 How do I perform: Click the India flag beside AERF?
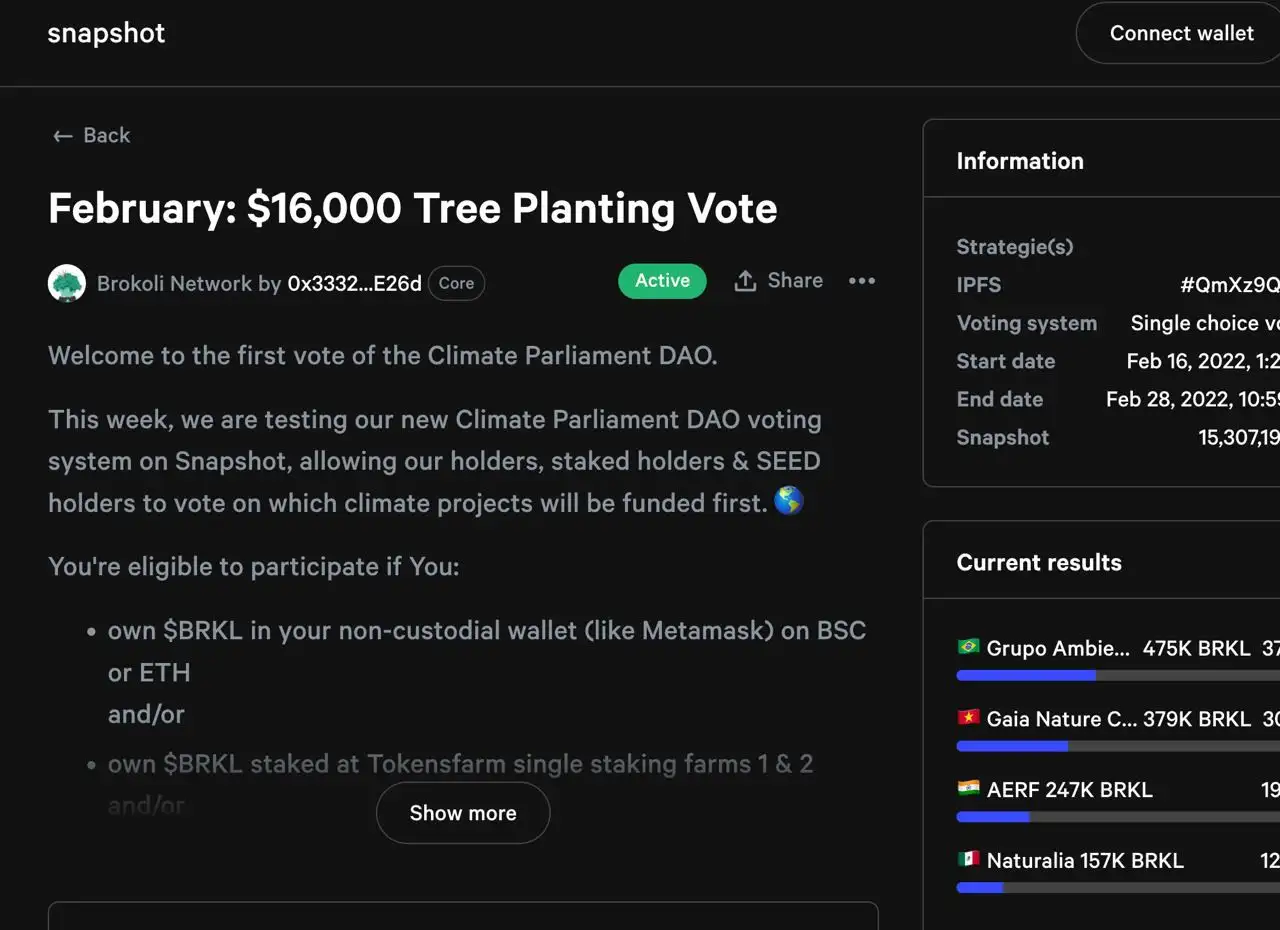(968, 789)
